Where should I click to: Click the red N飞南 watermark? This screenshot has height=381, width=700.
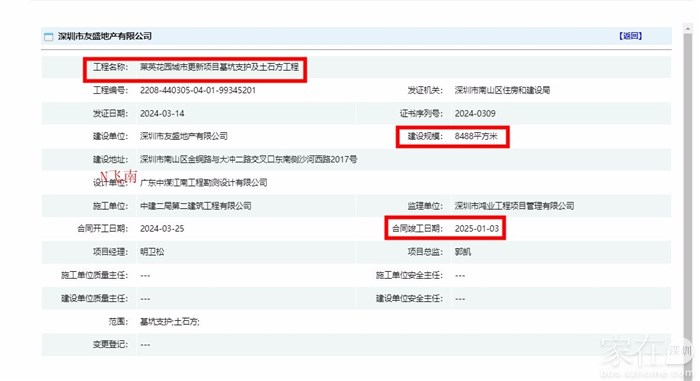click(118, 176)
